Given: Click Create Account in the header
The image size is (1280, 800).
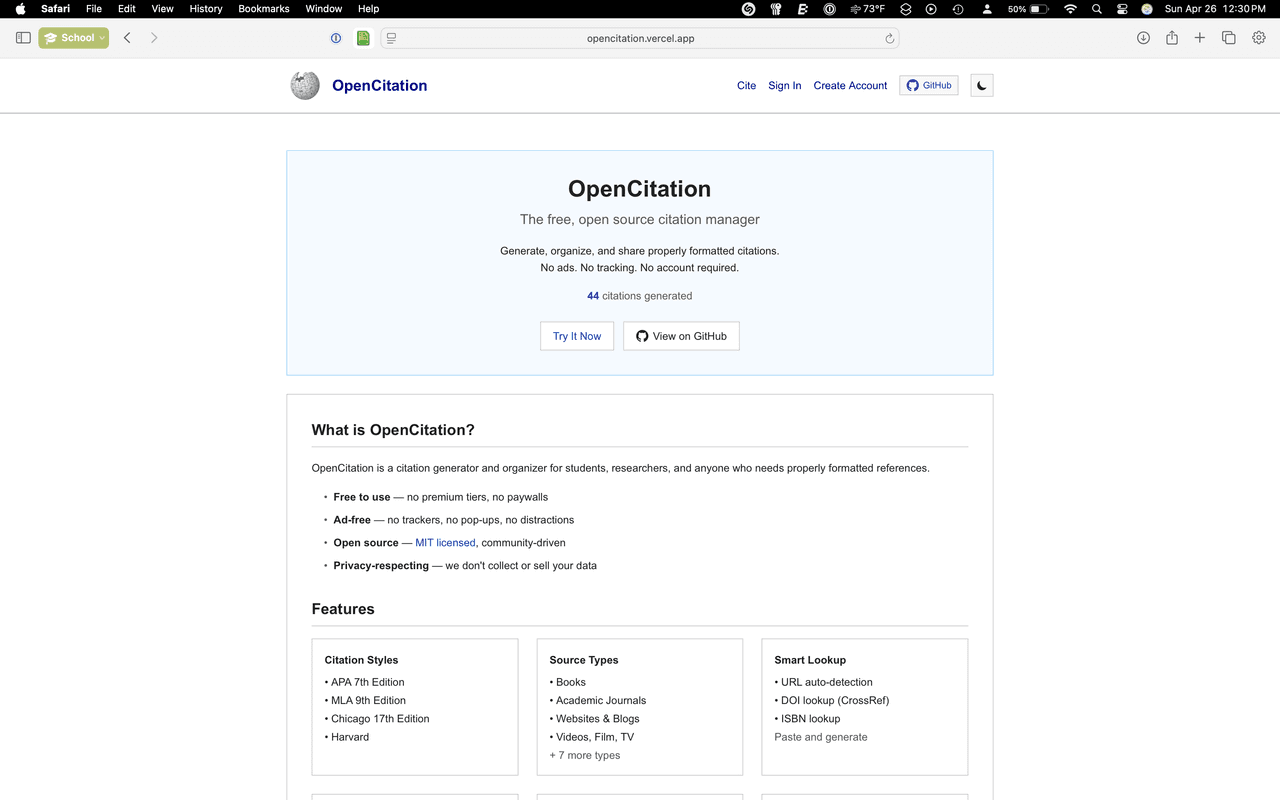Looking at the screenshot, I should click(x=850, y=85).
